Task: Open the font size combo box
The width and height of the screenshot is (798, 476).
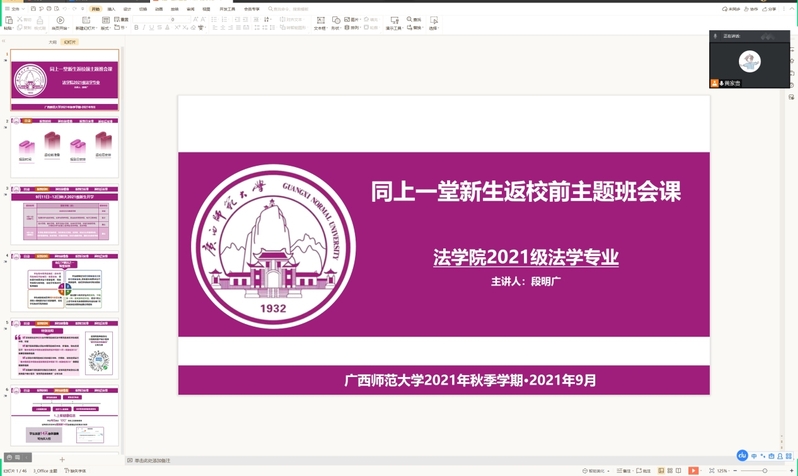Action: click(180, 19)
